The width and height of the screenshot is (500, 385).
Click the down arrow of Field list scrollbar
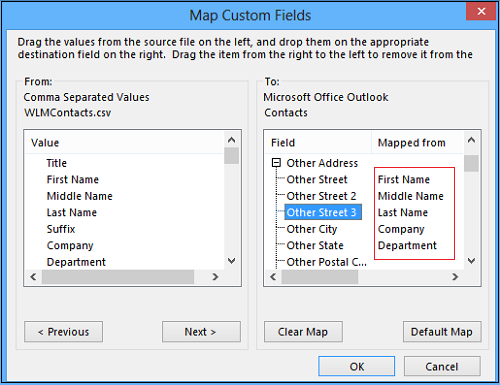click(x=471, y=261)
